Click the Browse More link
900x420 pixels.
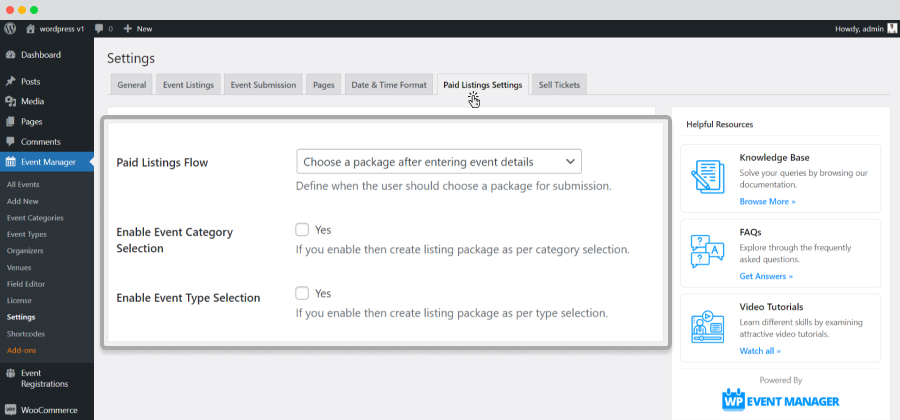[767, 201]
